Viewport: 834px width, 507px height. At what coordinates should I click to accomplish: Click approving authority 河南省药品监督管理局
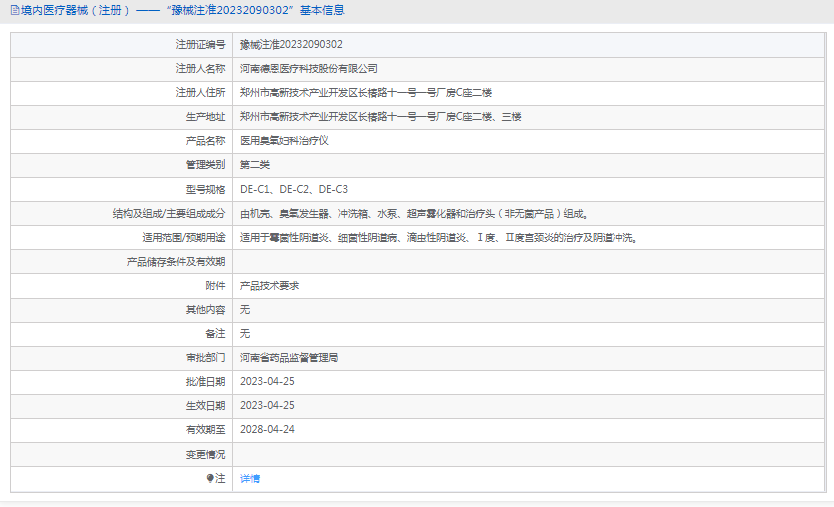coord(289,358)
